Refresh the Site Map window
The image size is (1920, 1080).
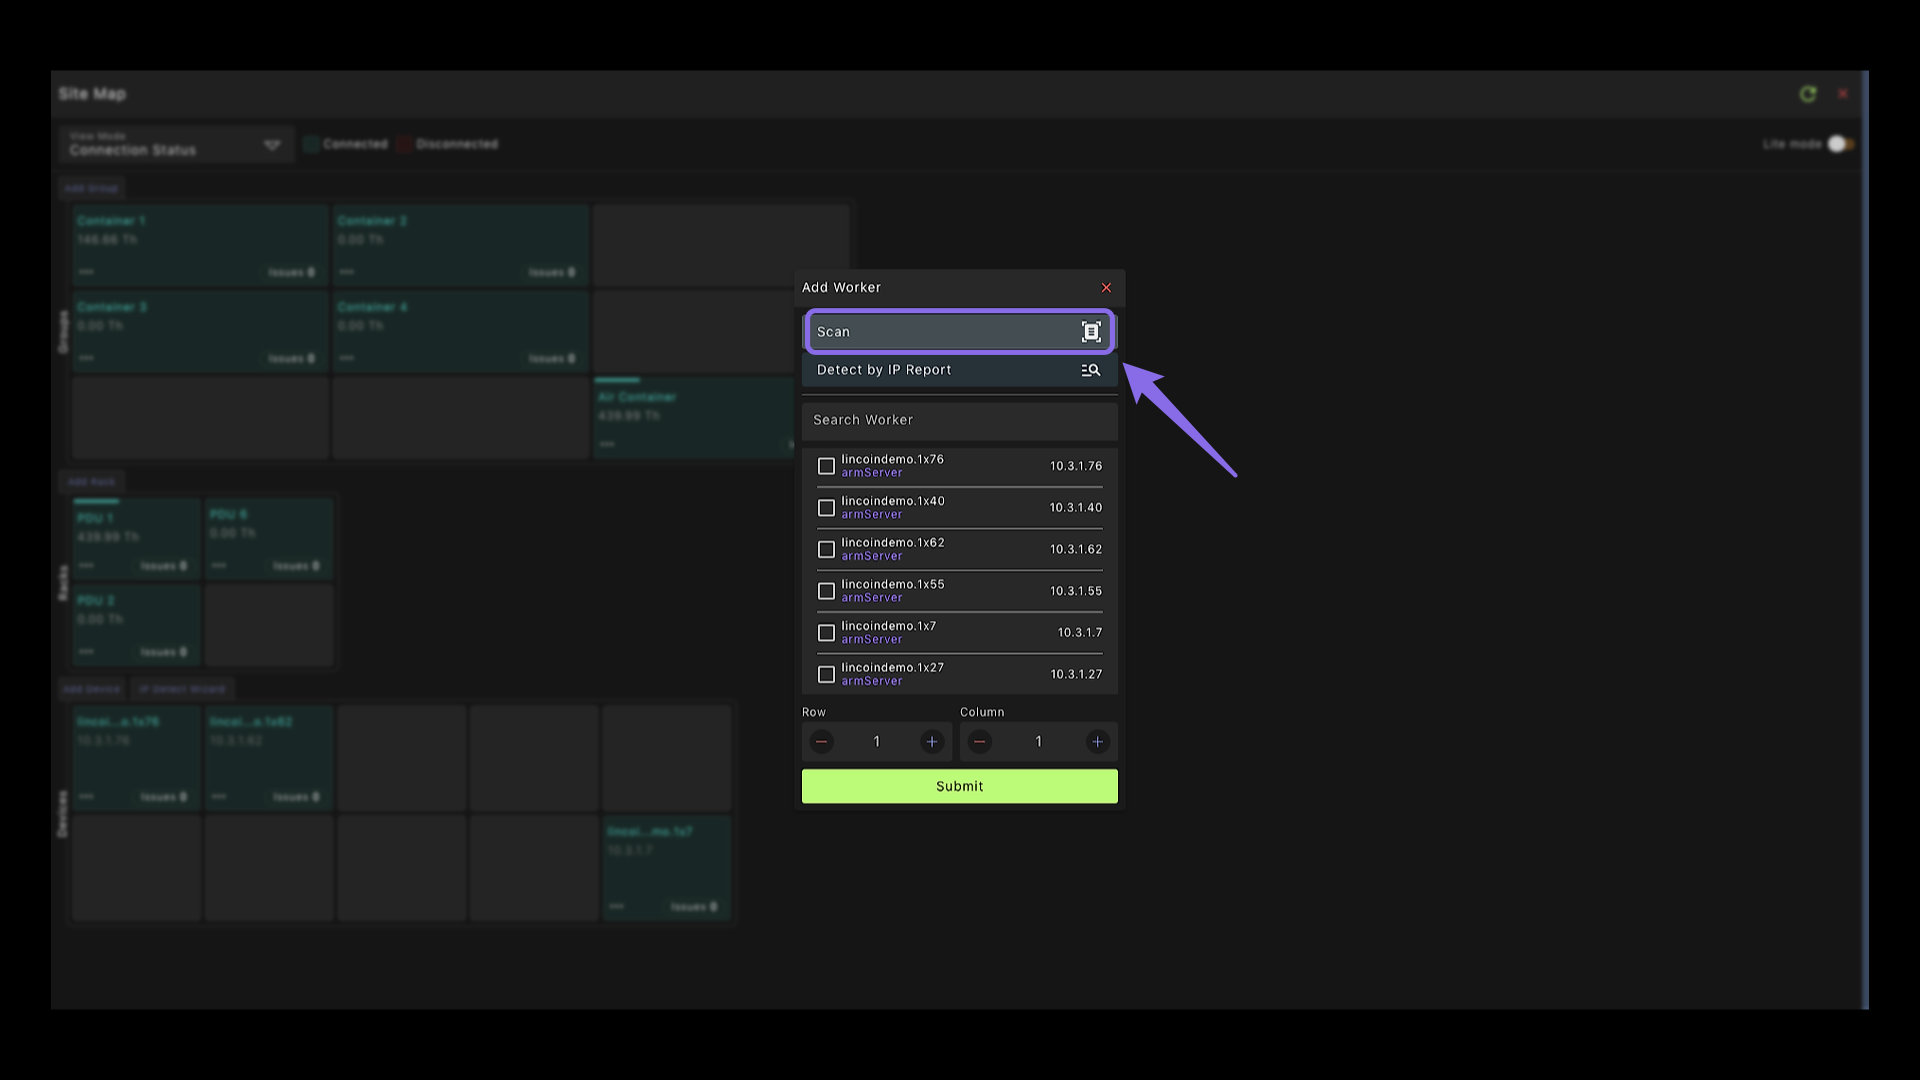(1808, 94)
